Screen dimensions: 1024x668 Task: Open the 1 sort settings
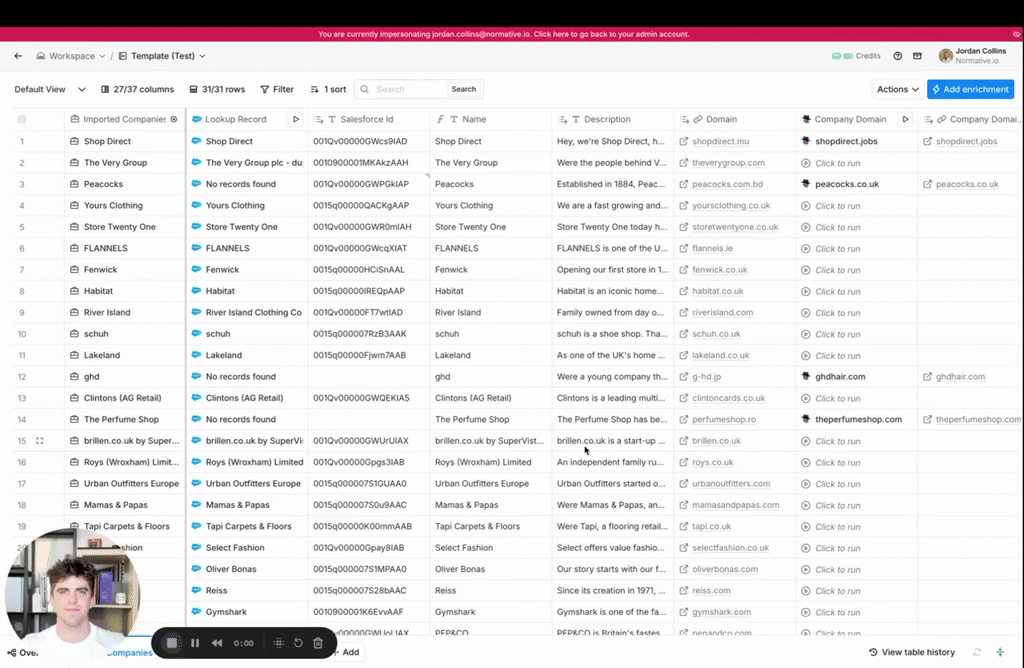[x=328, y=89]
